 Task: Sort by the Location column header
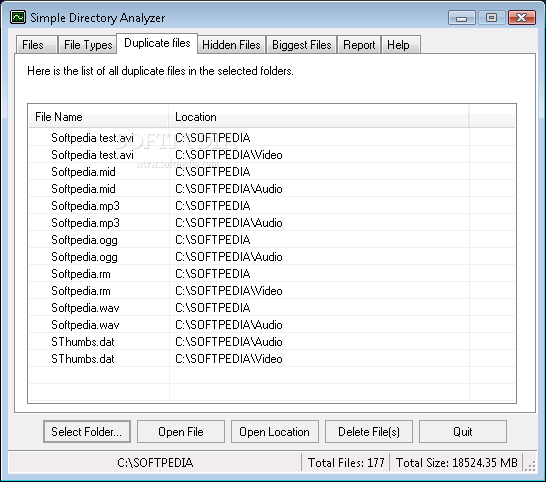tap(319, 117)
